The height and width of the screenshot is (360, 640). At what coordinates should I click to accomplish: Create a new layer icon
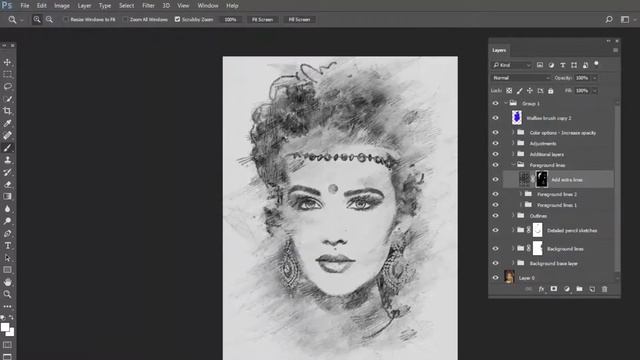(592, 289)
